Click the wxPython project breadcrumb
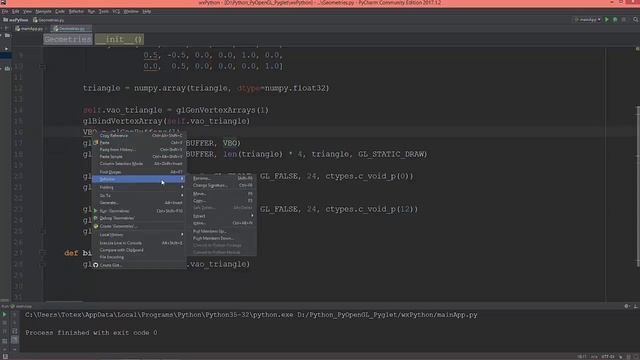The height and width of the screenshot is (360, 640). (x=16, y=20)
